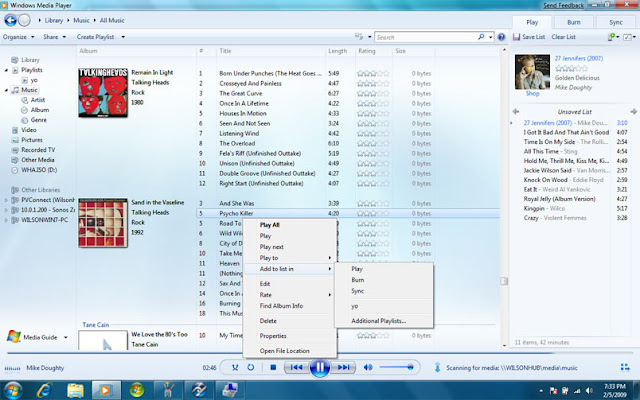Toggle shuffle playback
640x400 pixels.
235,367
